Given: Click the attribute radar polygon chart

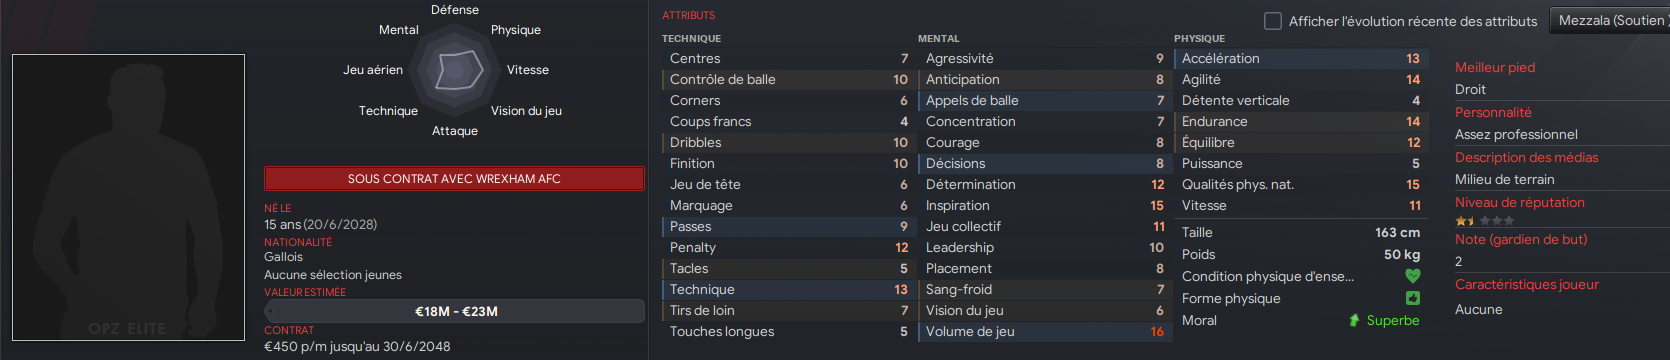Looking at the screenshot, I should point(455,70).
